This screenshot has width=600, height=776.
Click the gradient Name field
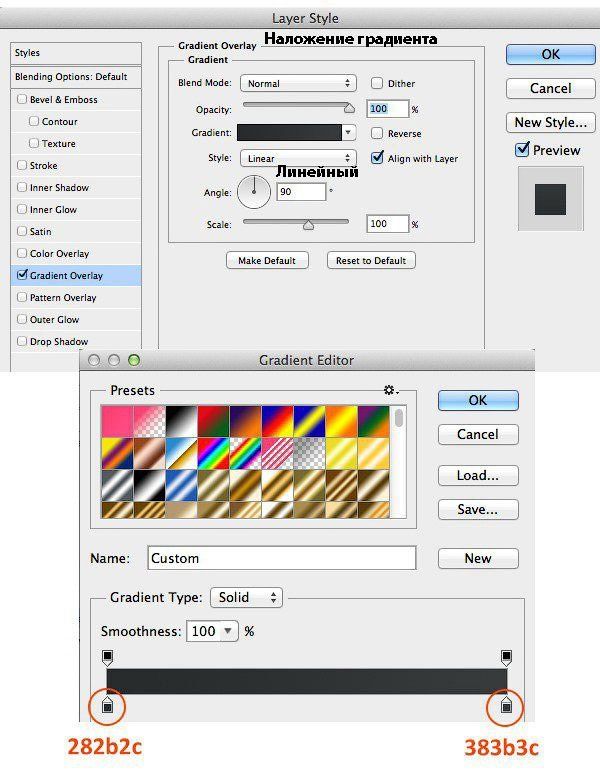(282, 558)
